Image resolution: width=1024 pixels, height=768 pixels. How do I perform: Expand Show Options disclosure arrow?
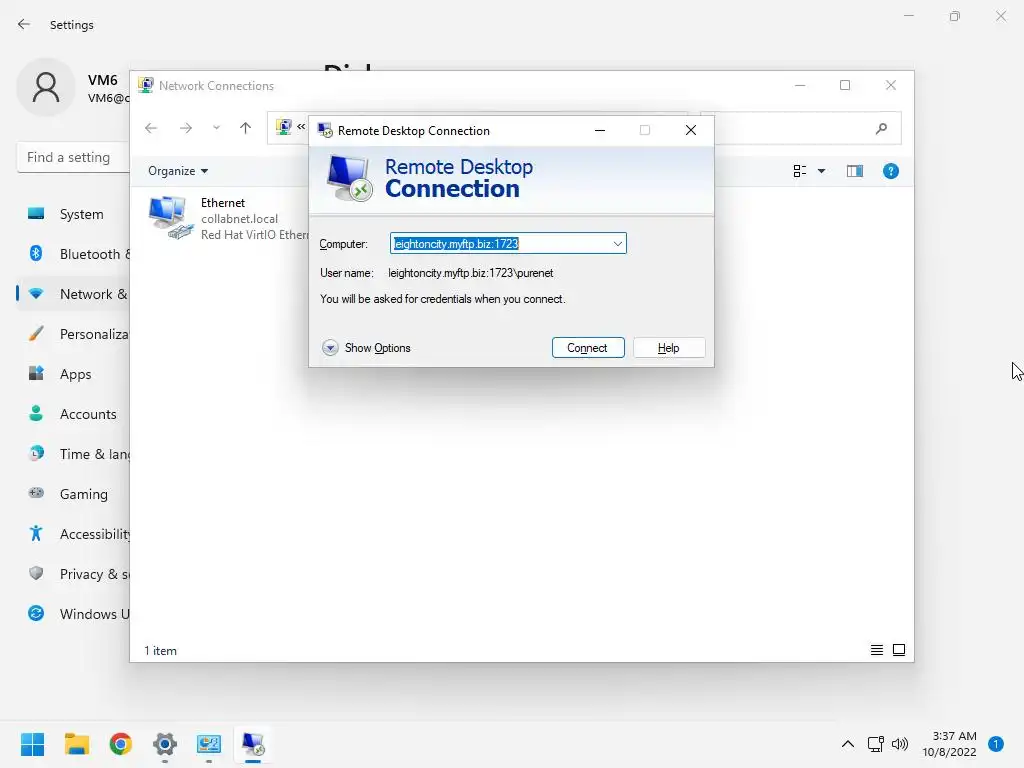click(330, 347)
